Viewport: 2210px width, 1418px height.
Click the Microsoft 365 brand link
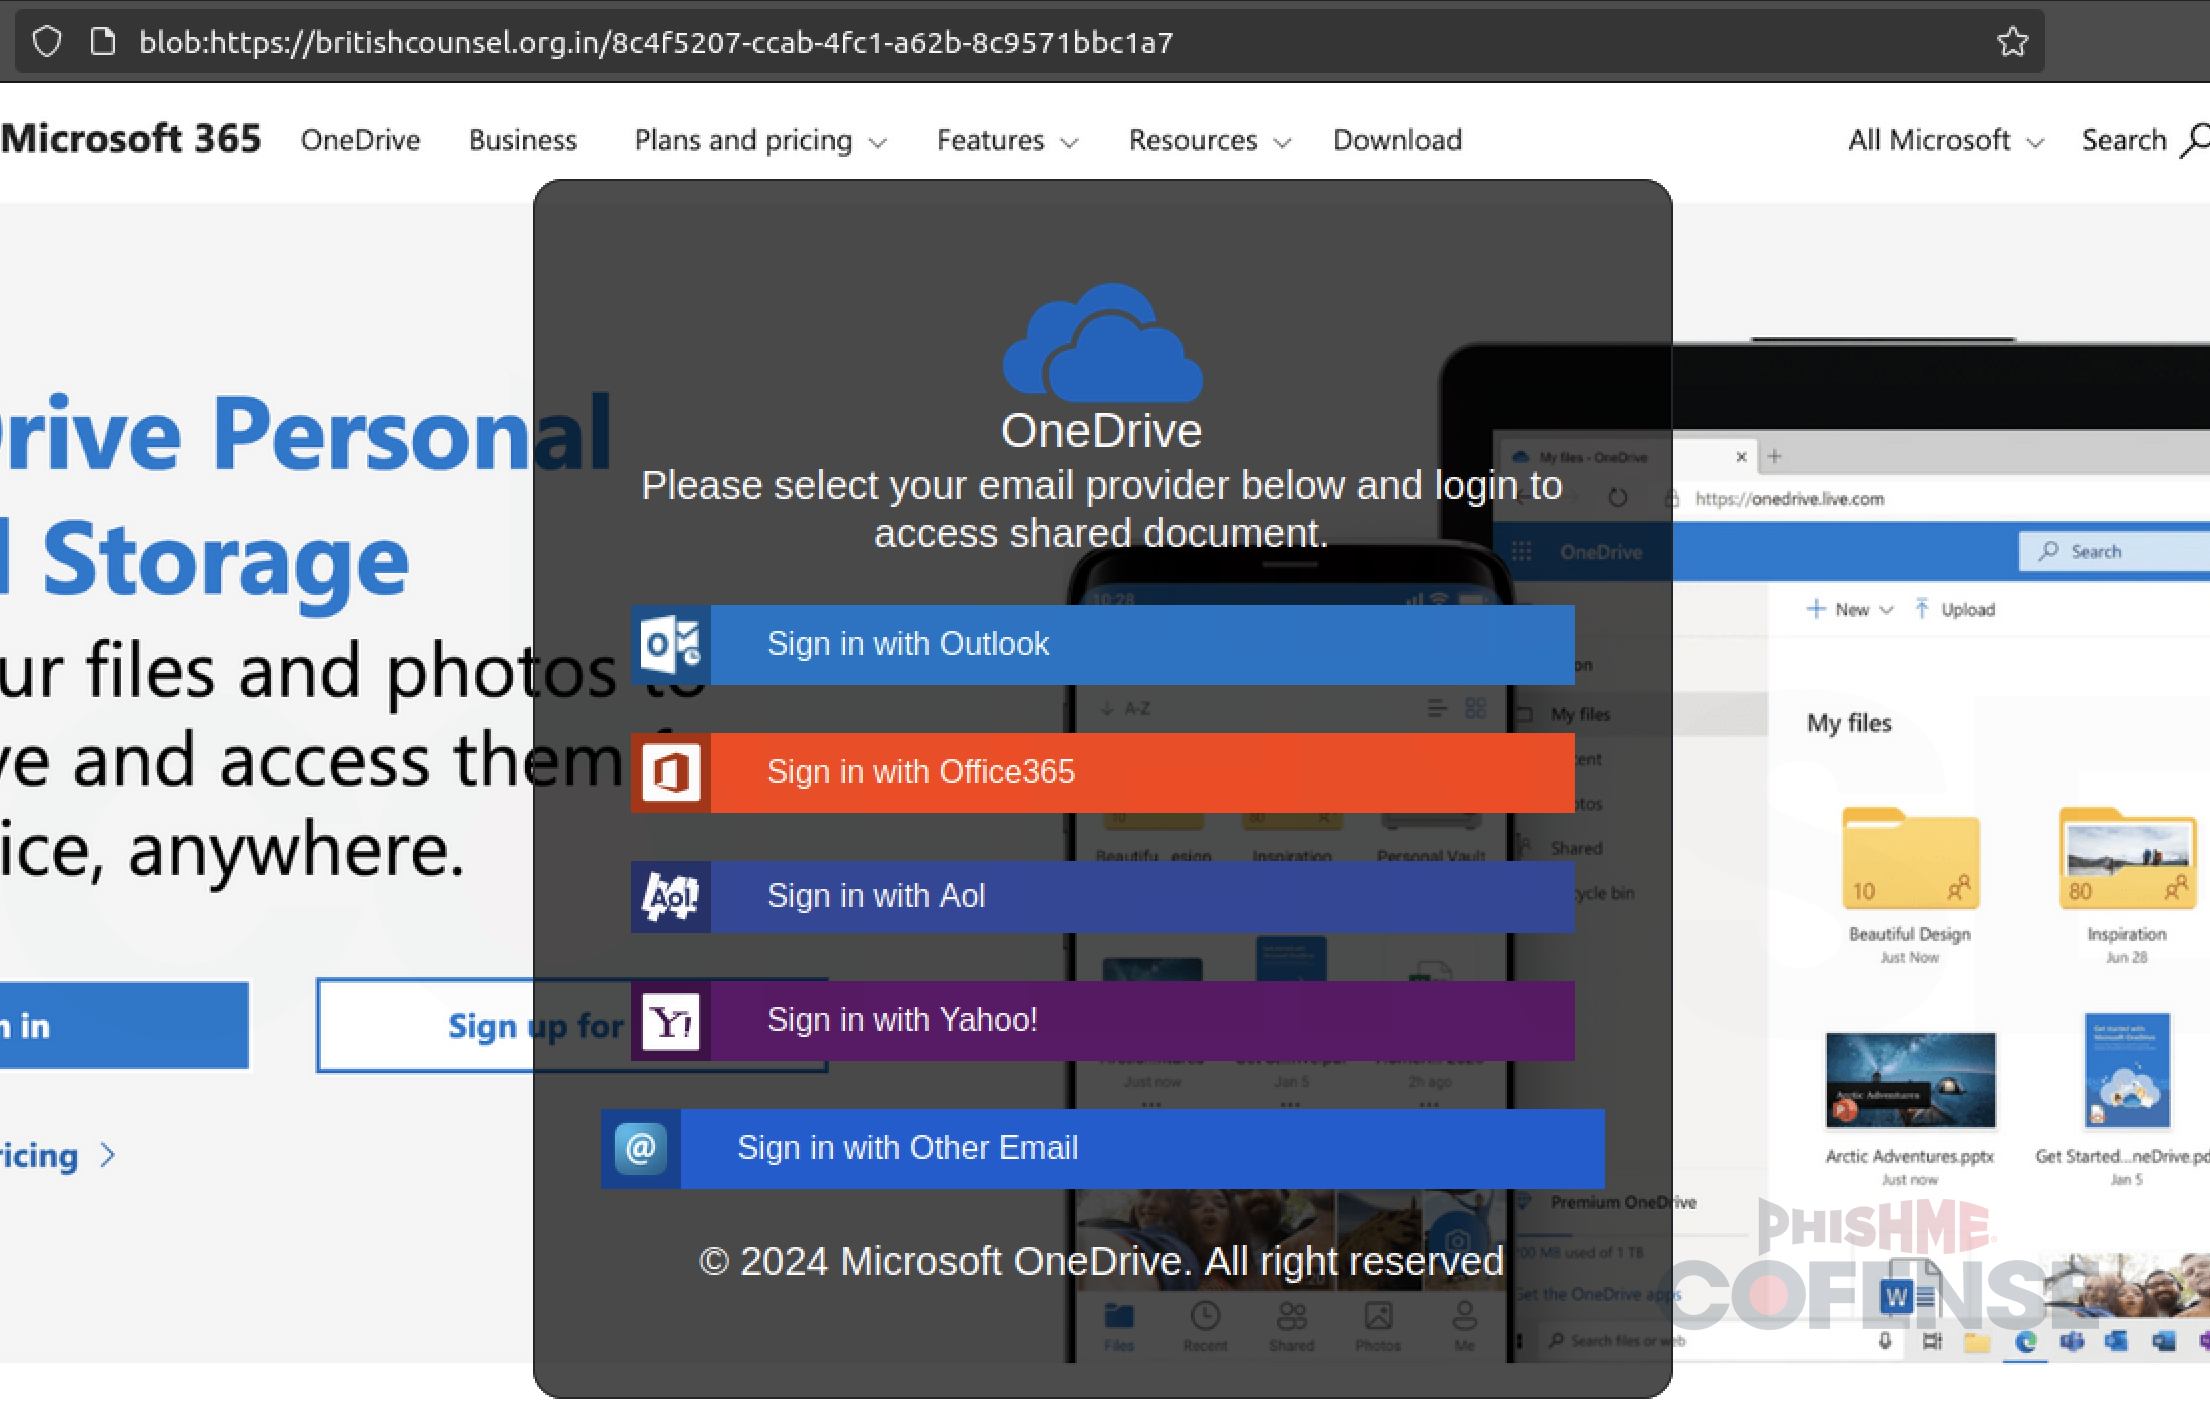pos(131,139)
